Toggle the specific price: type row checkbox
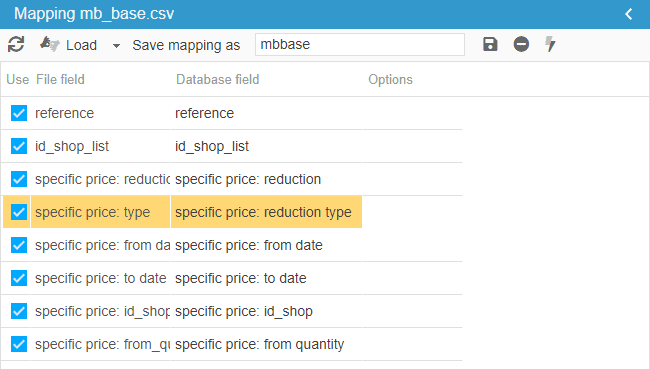The width and height of the screenshot is (650, 369). click(x=19, y=212)
